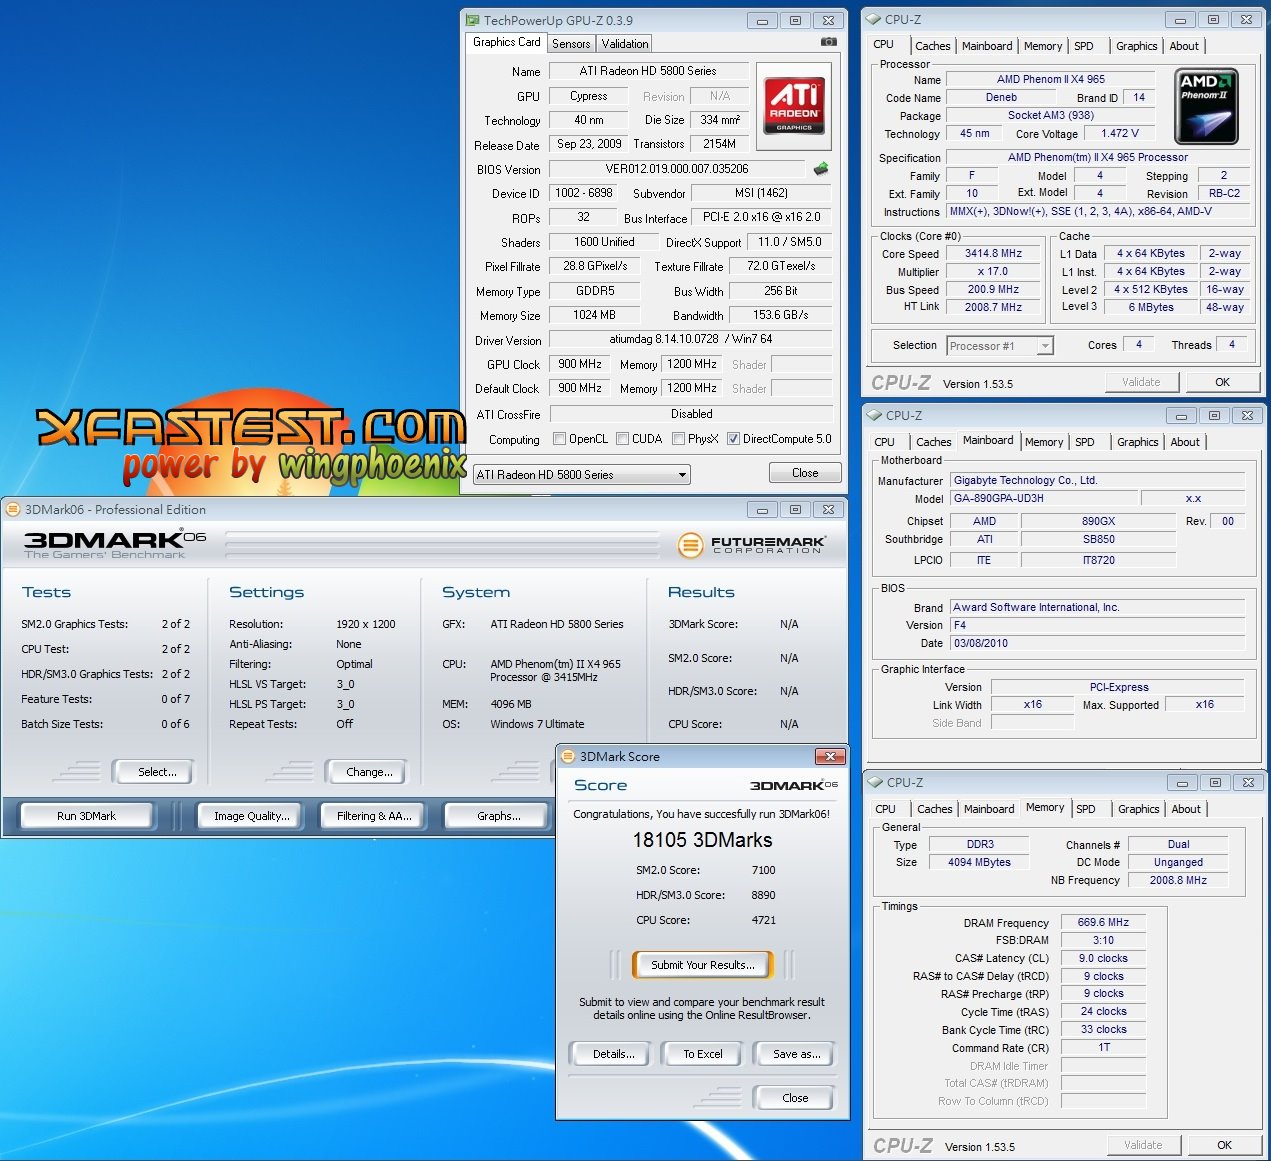The image size is (1271, 1161).
Task: Click the BIOS Version field in GPU-Z
Action: [x=677, y=169]
